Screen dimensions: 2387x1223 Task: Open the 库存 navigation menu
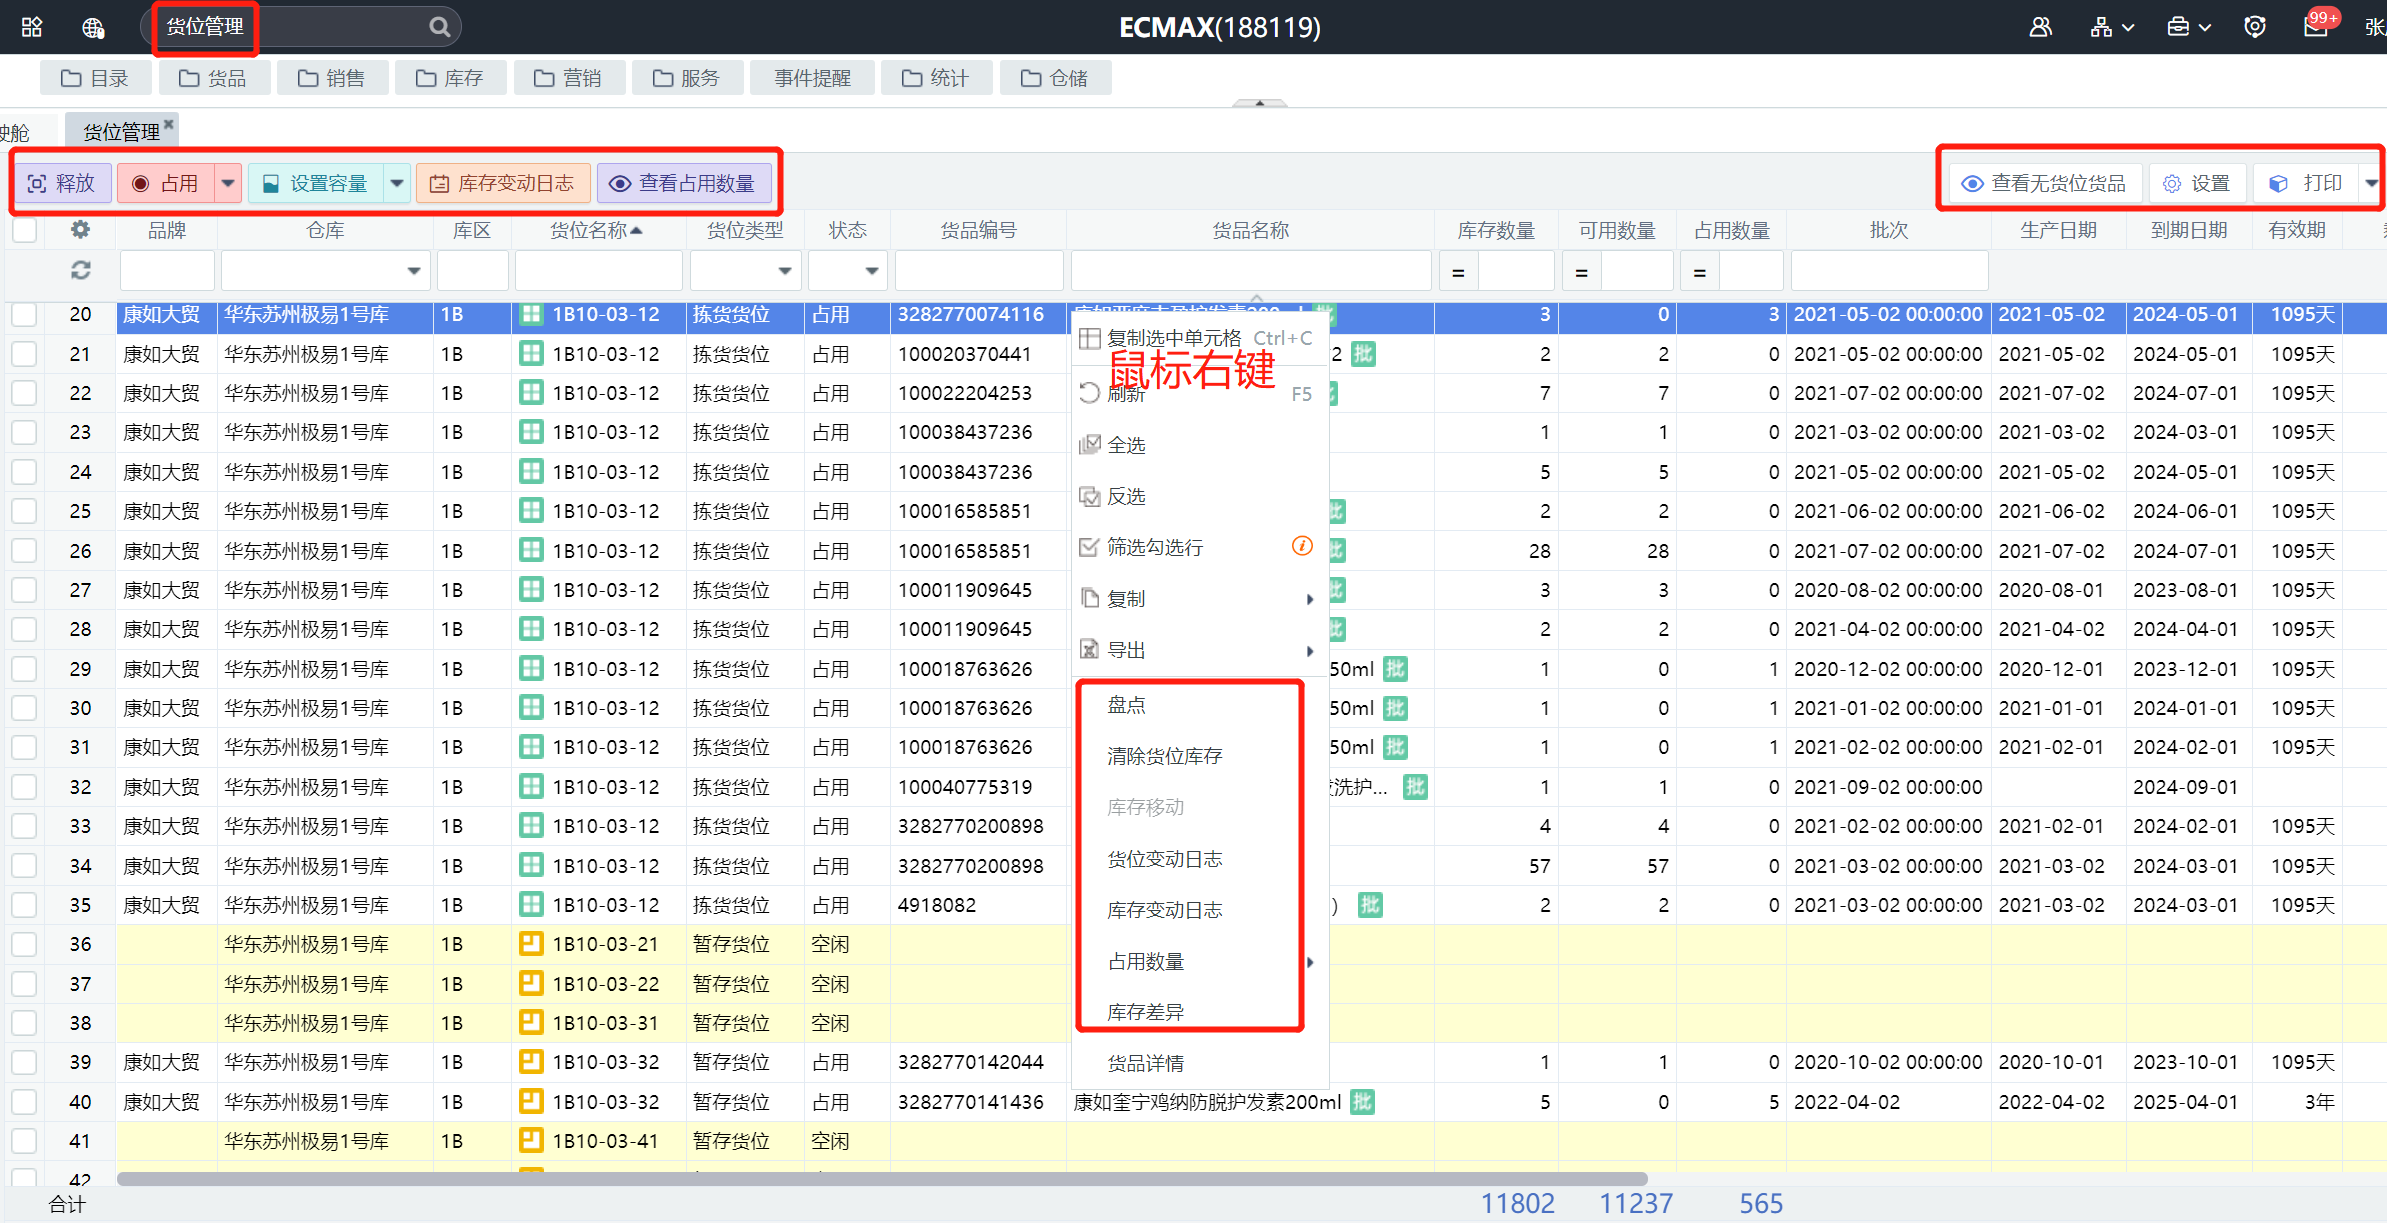tap(450, 78)
